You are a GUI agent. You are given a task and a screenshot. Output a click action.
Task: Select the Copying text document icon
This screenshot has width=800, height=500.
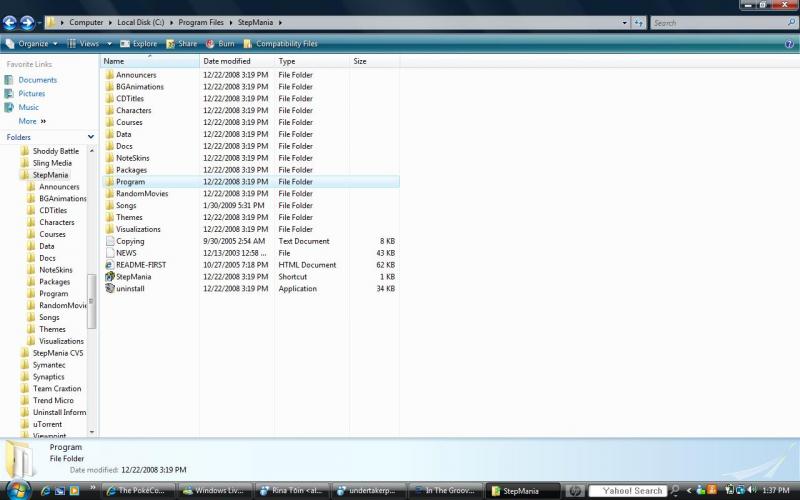(x=110, y=241)
